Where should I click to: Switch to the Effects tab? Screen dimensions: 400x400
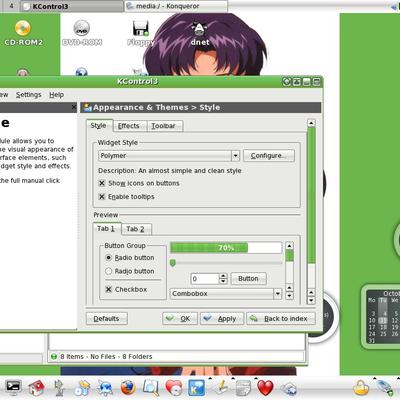(x=129, y=126)
